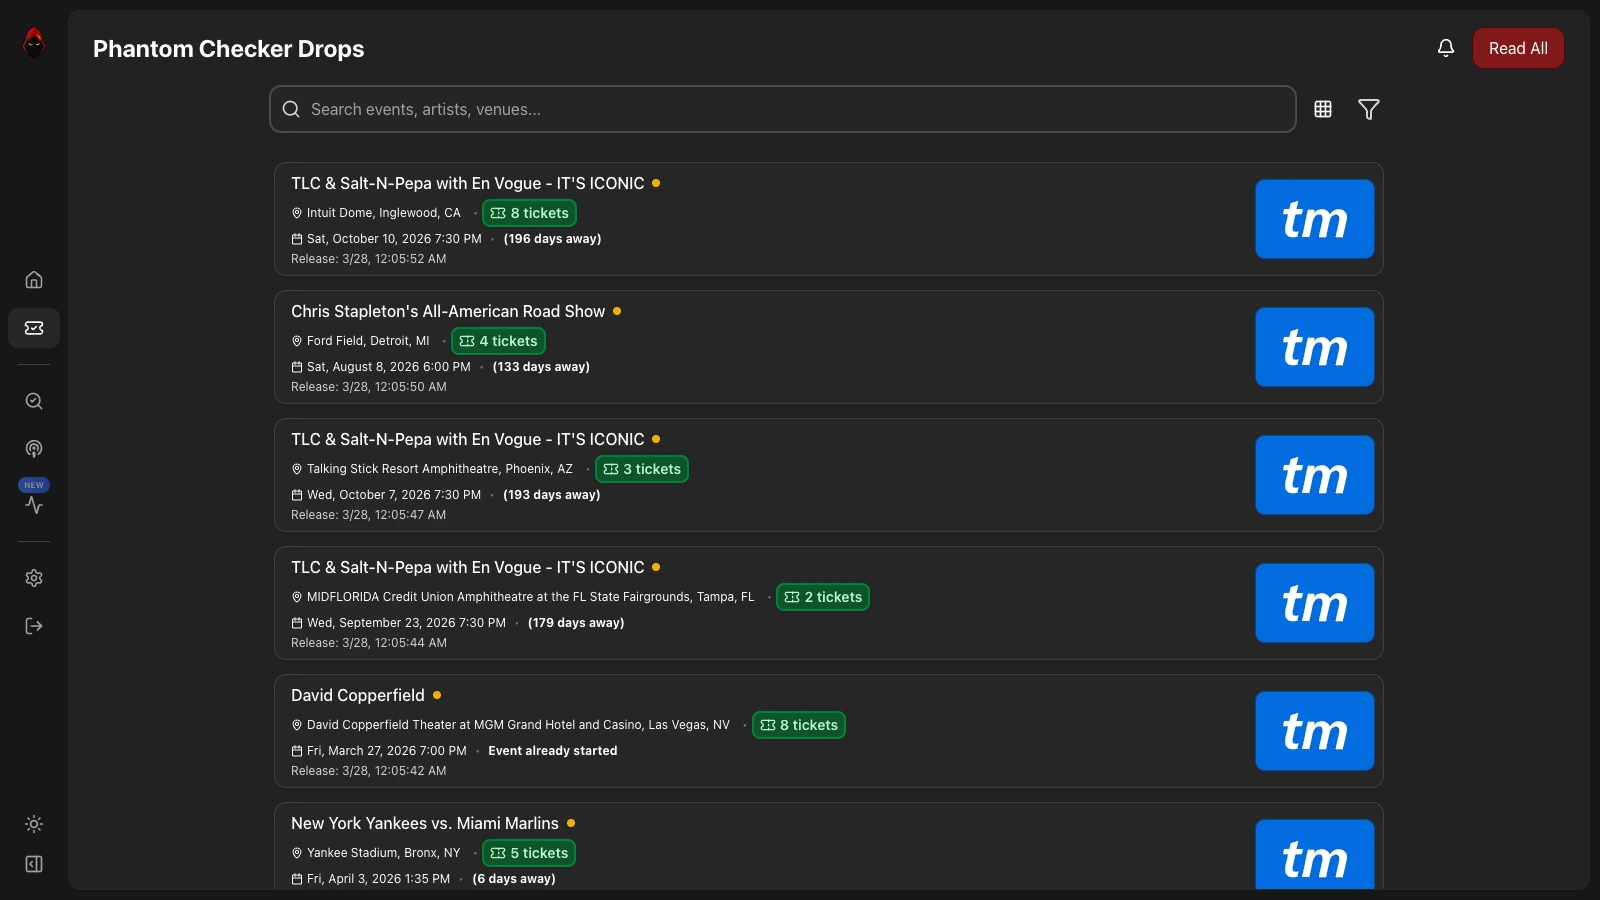This screenshot has height=900, width=1600.
Task: Select the ticket drops sidebar icon
Action: [x=34, y=328]
